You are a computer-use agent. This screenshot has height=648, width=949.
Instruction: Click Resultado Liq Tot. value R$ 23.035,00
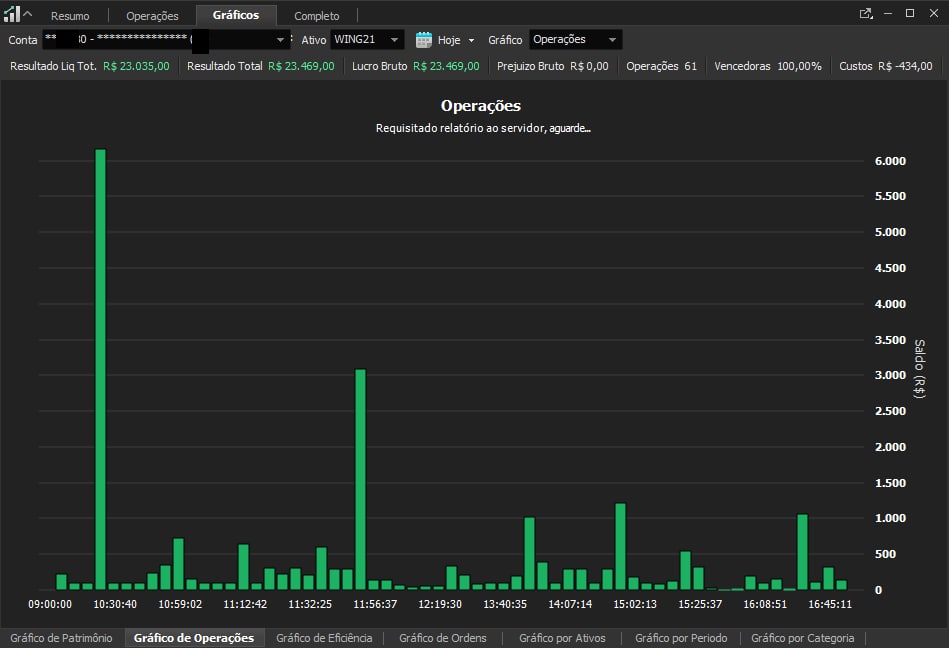[x=136, y=66]
